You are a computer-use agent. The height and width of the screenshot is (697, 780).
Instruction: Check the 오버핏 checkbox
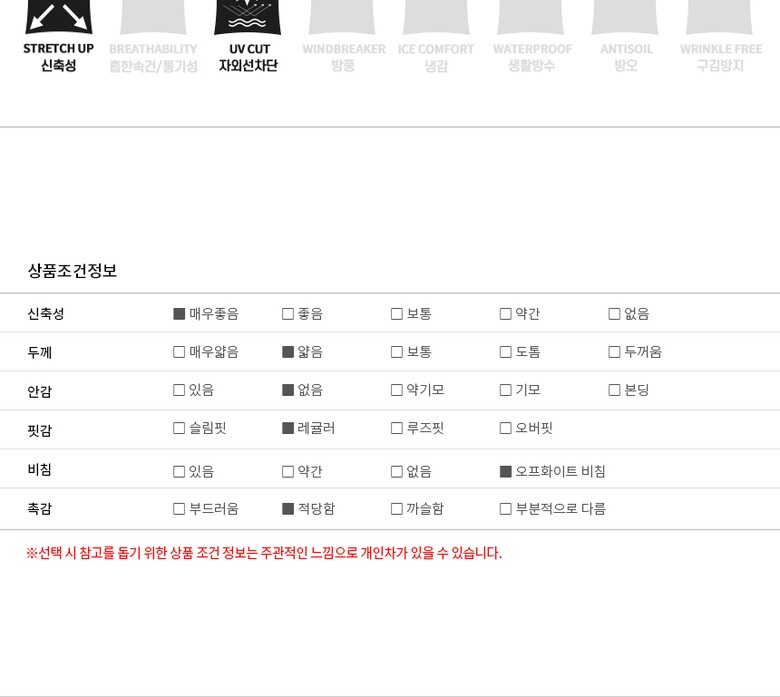(x=506, y=428)
